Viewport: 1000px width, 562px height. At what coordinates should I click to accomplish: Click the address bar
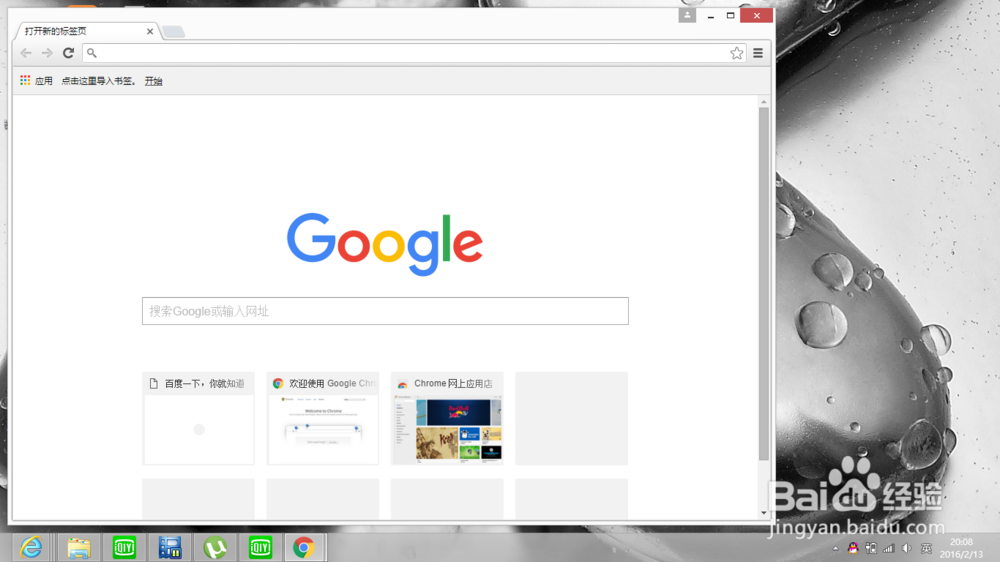[x=415, y=53]
